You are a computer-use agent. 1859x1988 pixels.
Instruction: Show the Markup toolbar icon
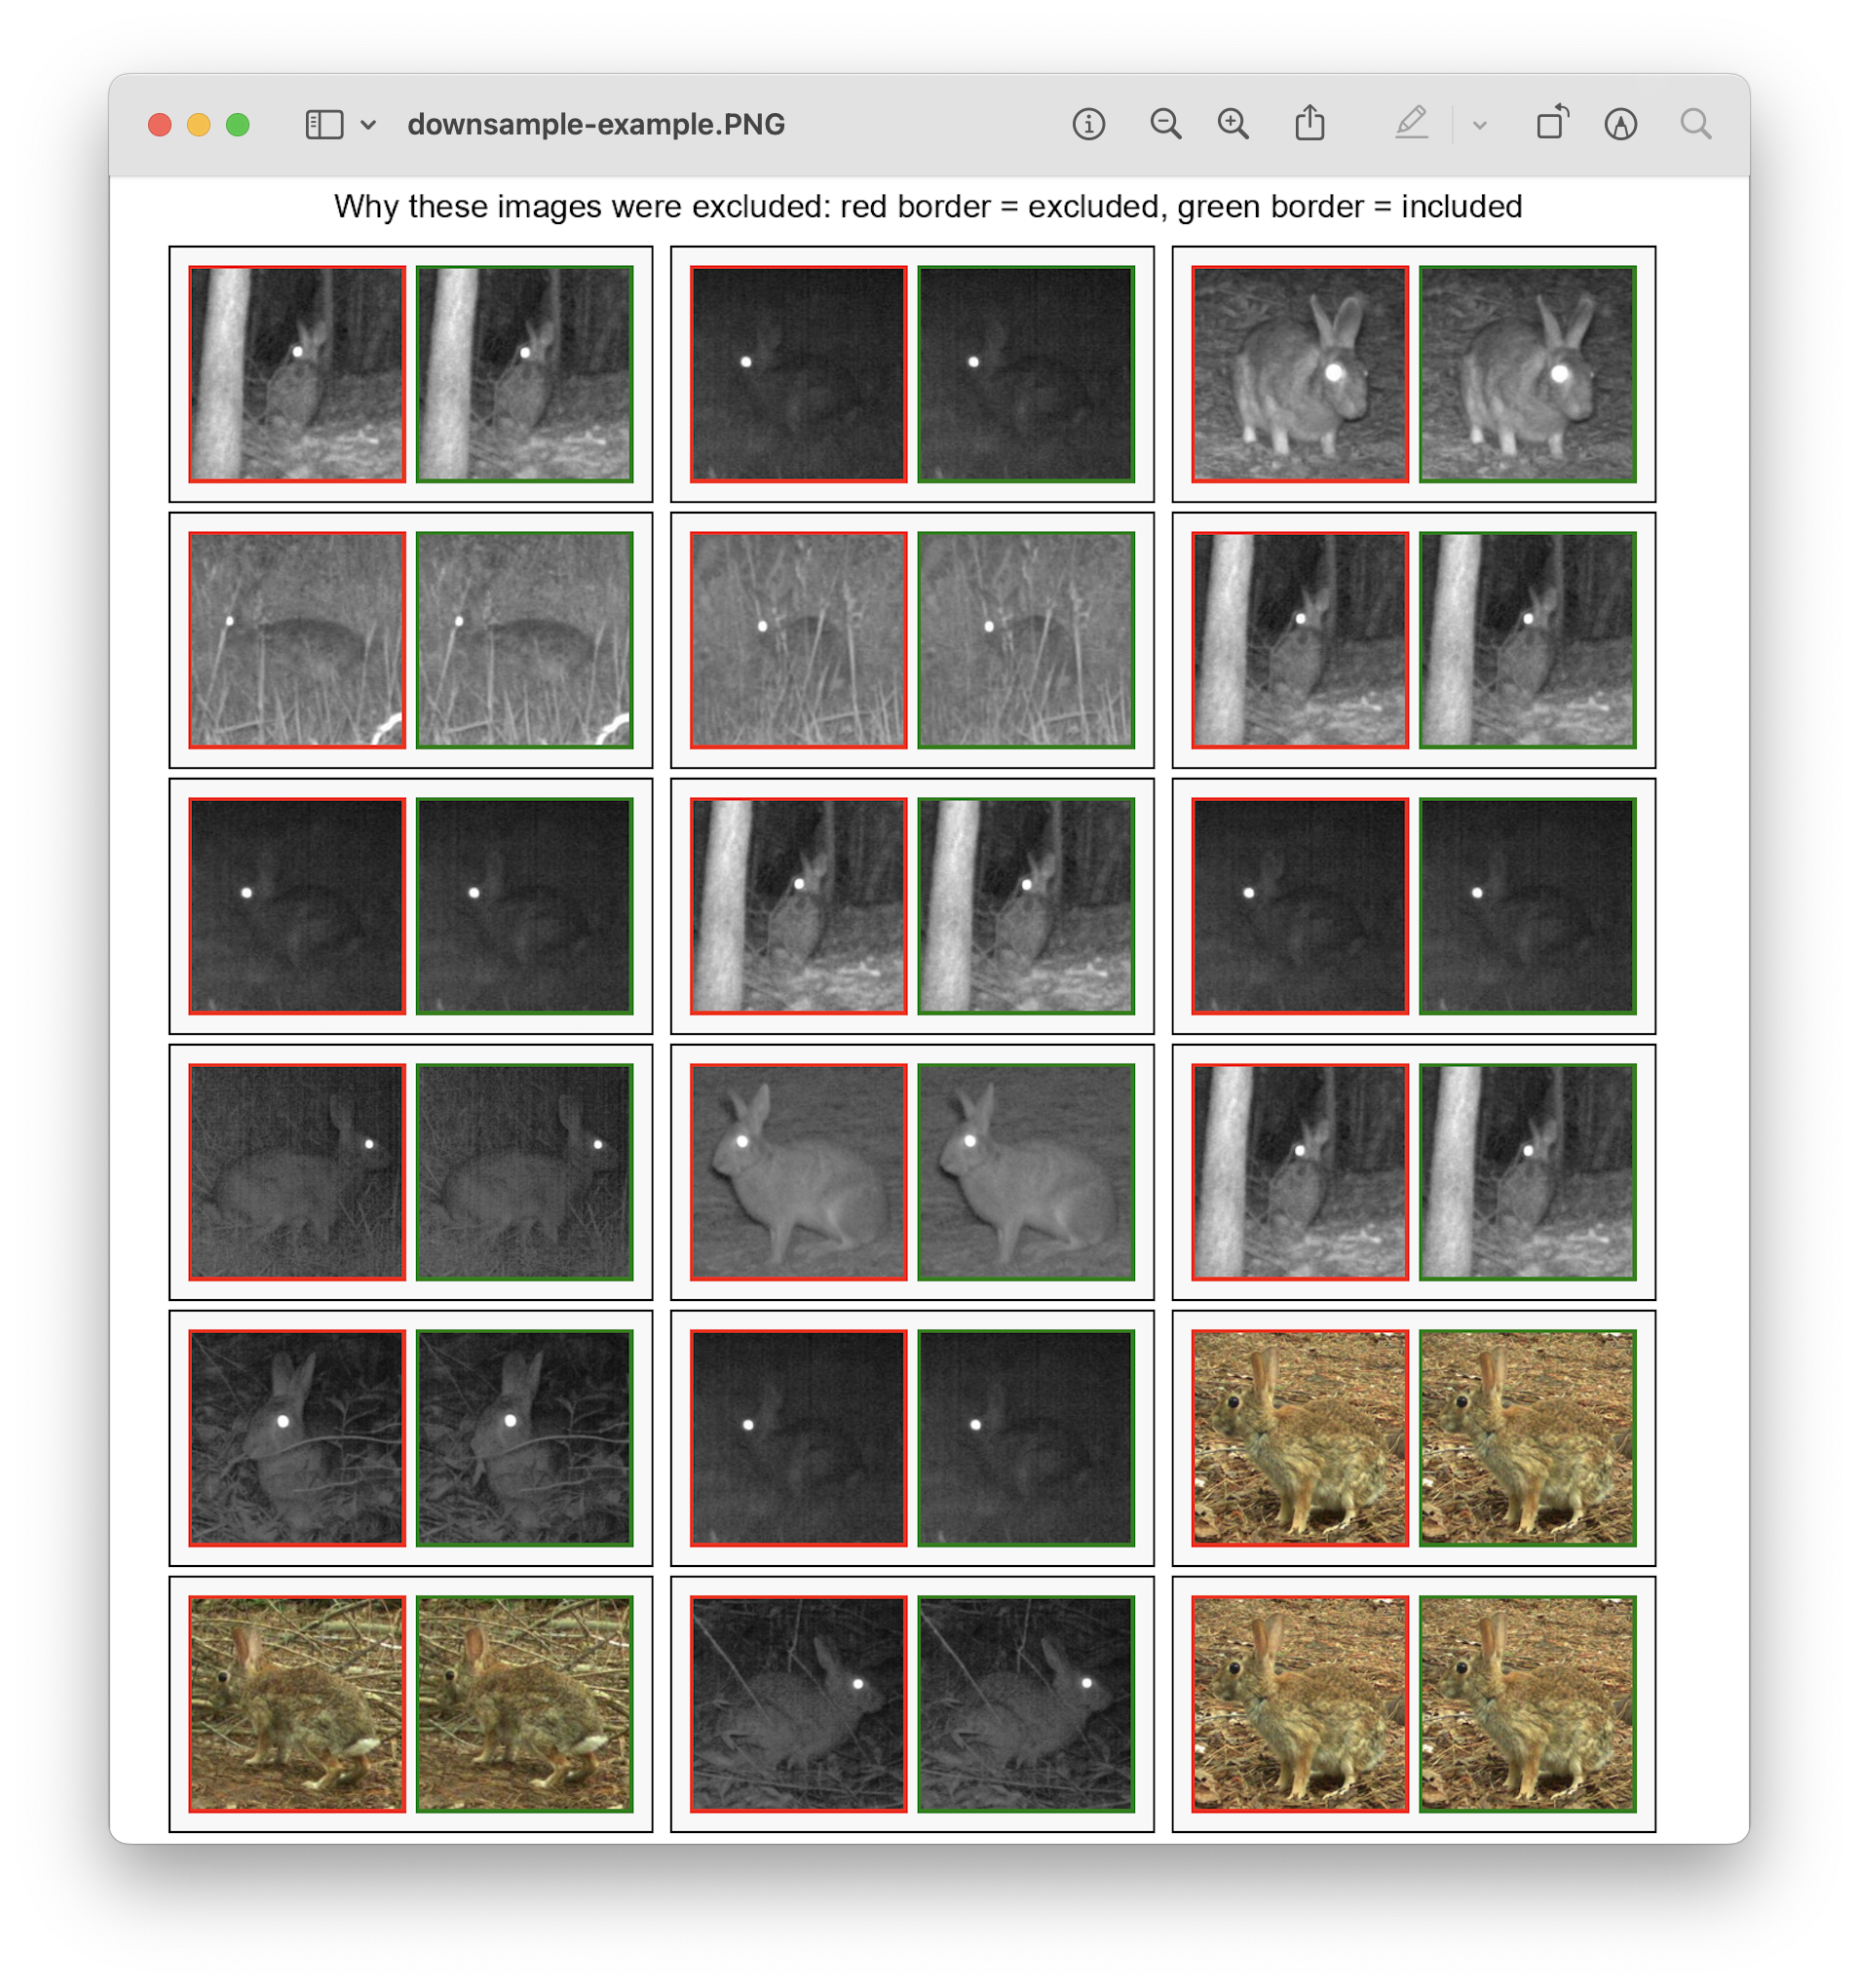pos(1620,124)
